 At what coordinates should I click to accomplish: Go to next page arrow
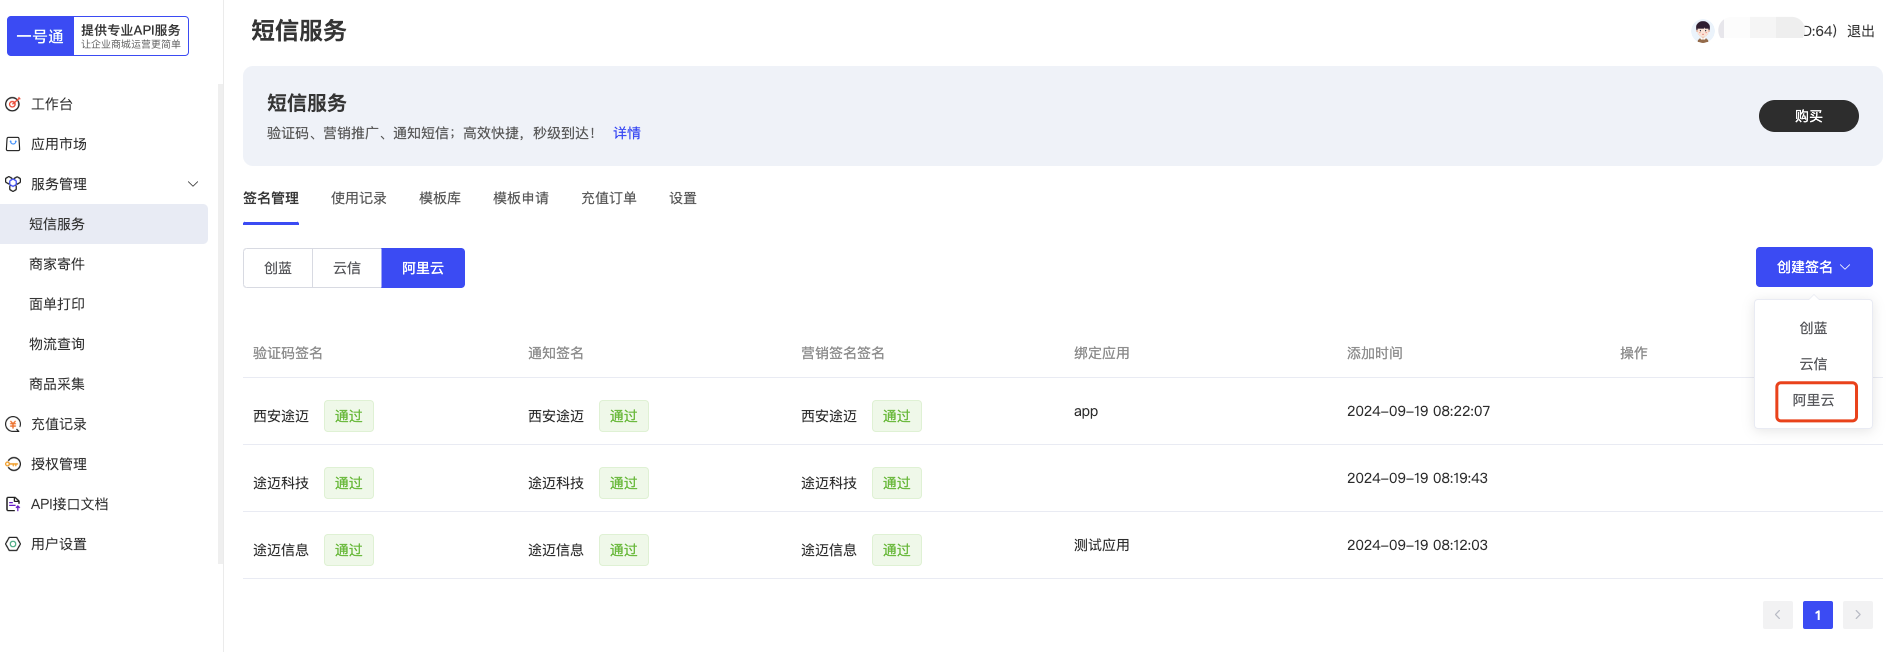1858,615
